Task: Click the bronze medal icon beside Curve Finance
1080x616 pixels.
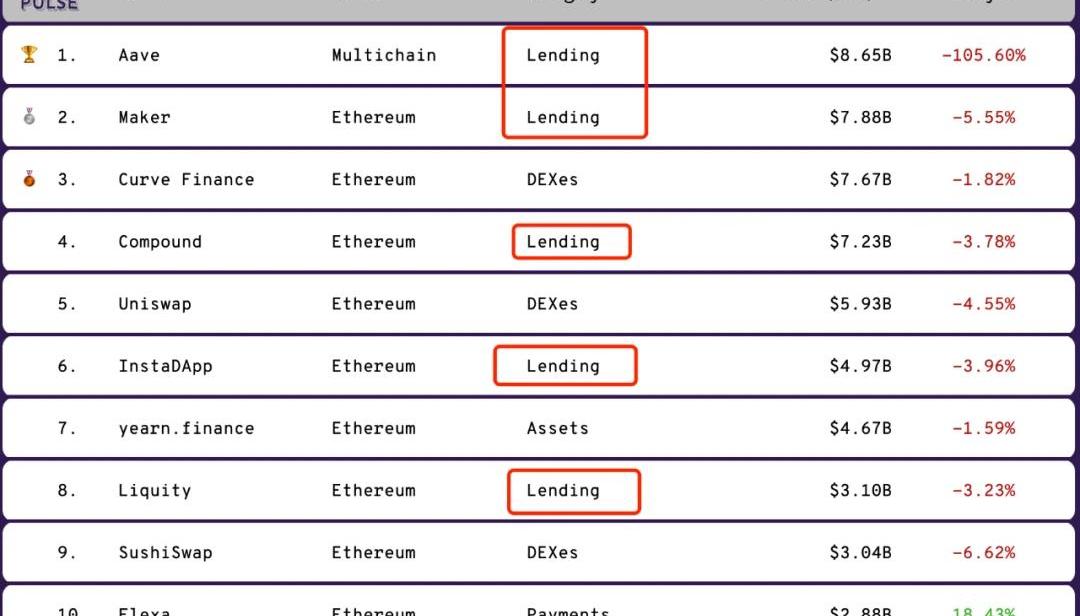Action: tap(29, 178)
